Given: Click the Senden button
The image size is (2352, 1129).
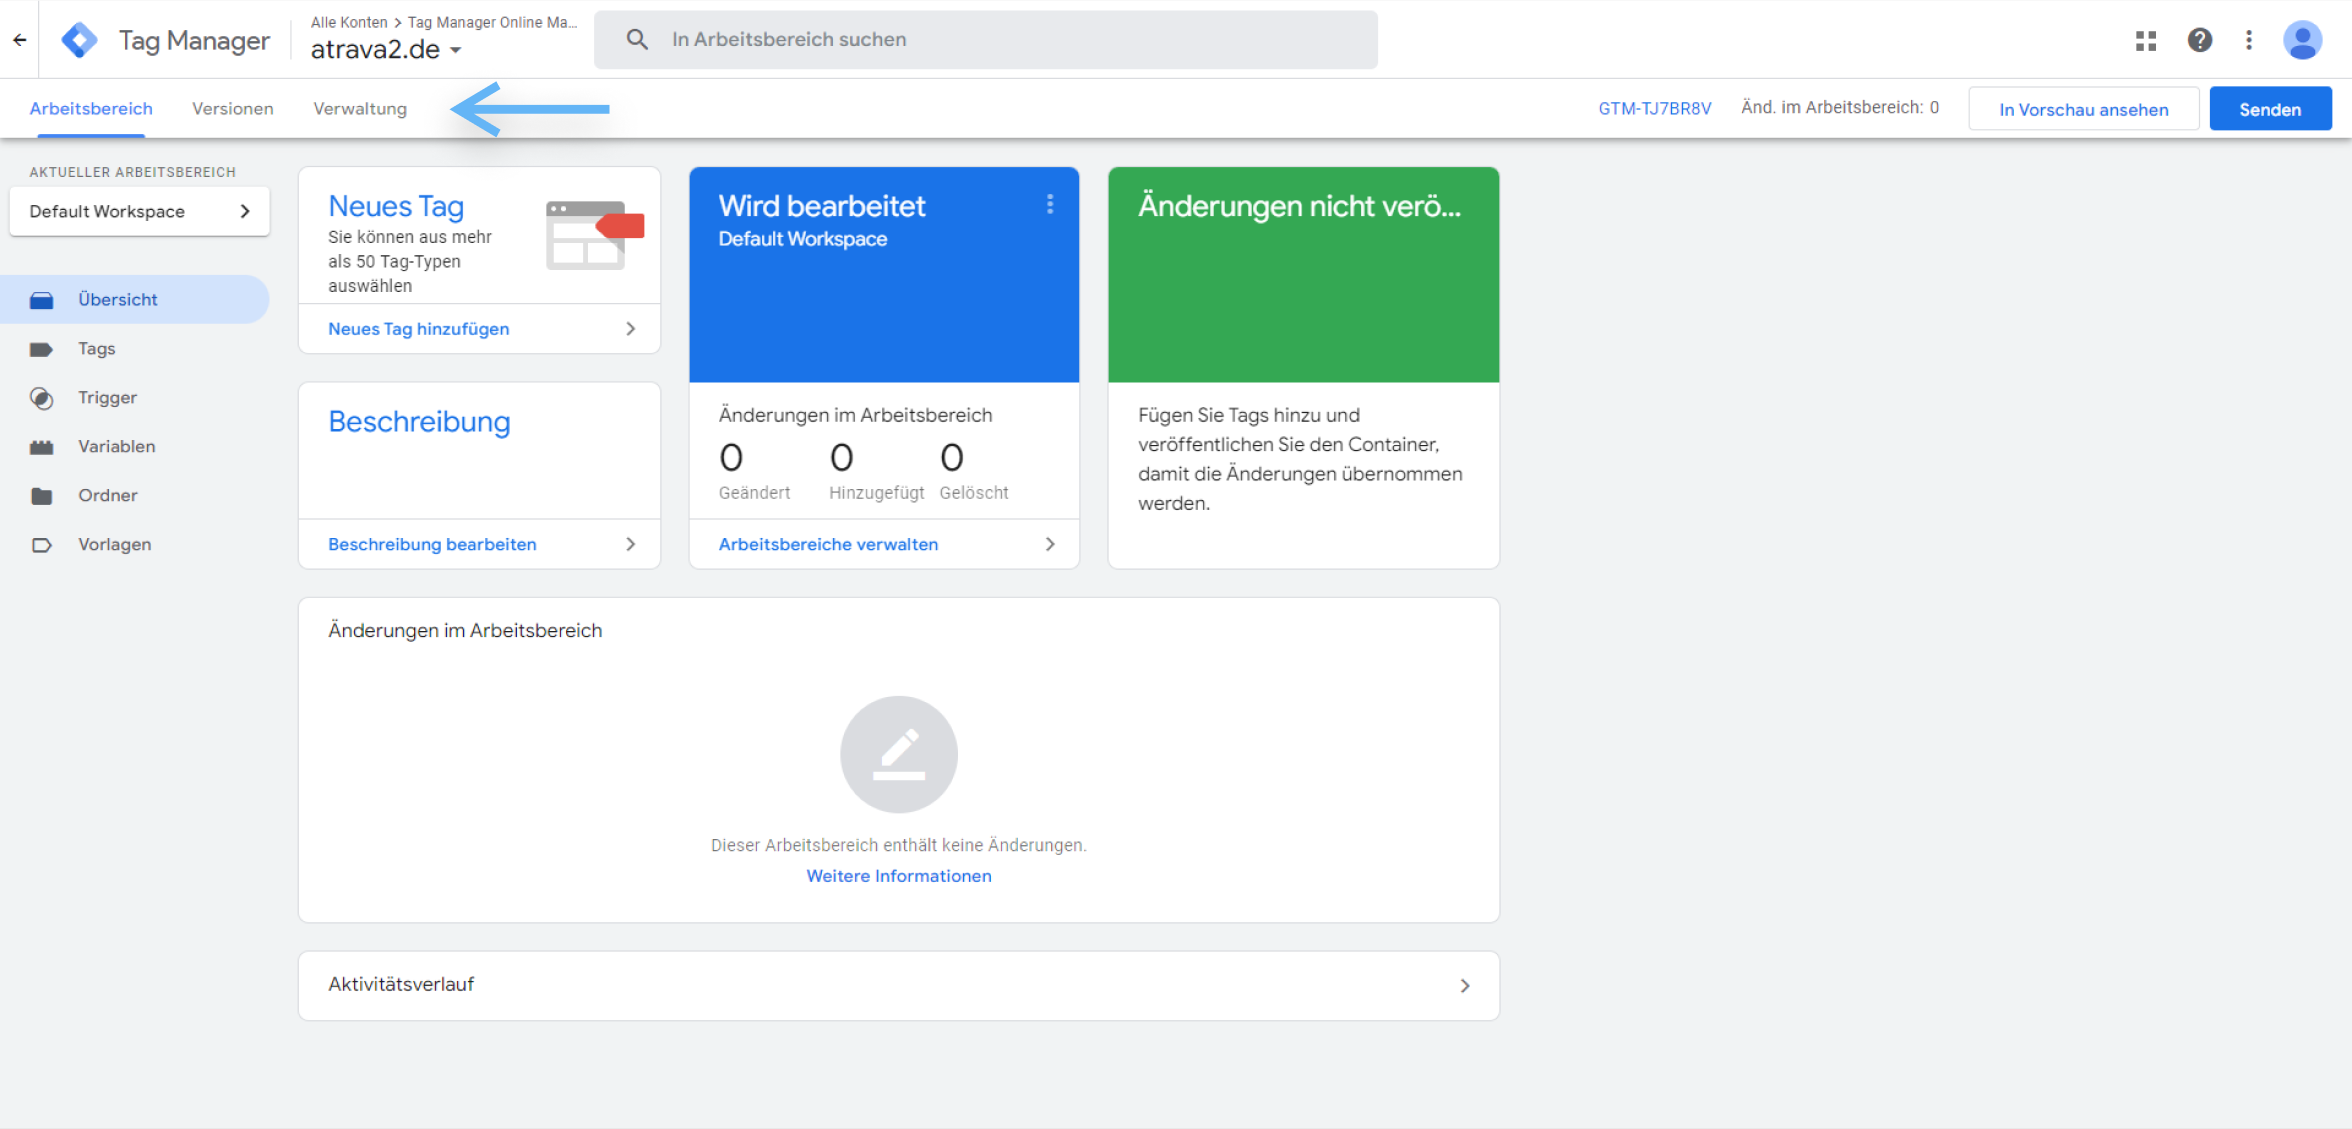Looking at the screenshot, I should 2270,108.
